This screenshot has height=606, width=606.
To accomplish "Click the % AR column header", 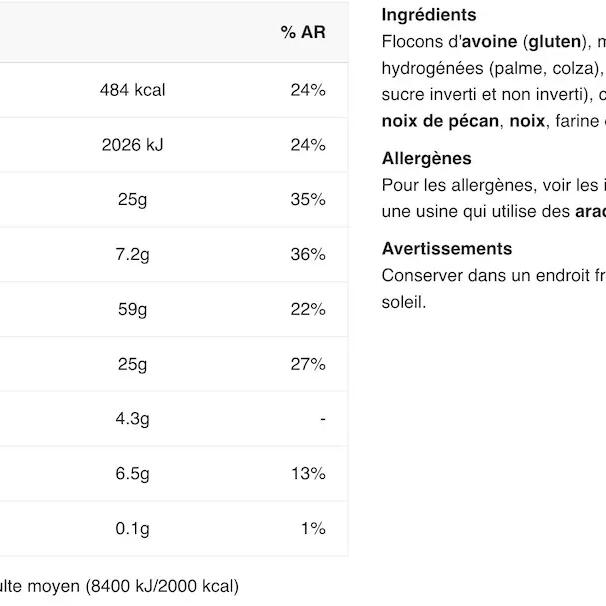I will (303, 33).
